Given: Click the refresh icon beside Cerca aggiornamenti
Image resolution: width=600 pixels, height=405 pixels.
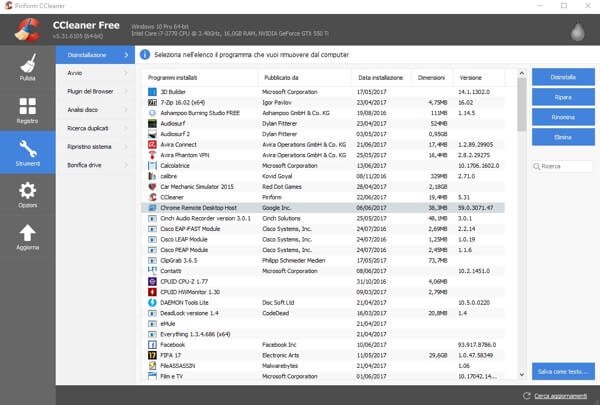Looking at the screenshot, I should pos(527,396).
